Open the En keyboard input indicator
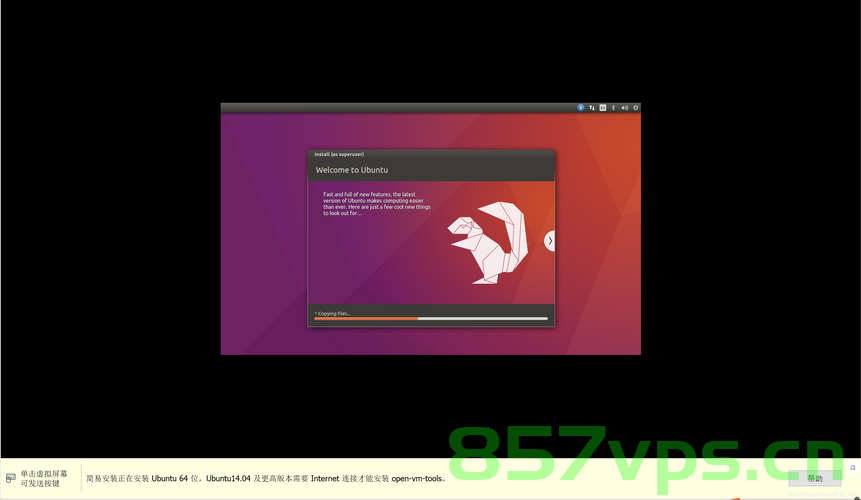861x500 pixels. pyautogui.click(x=603, y=108)
